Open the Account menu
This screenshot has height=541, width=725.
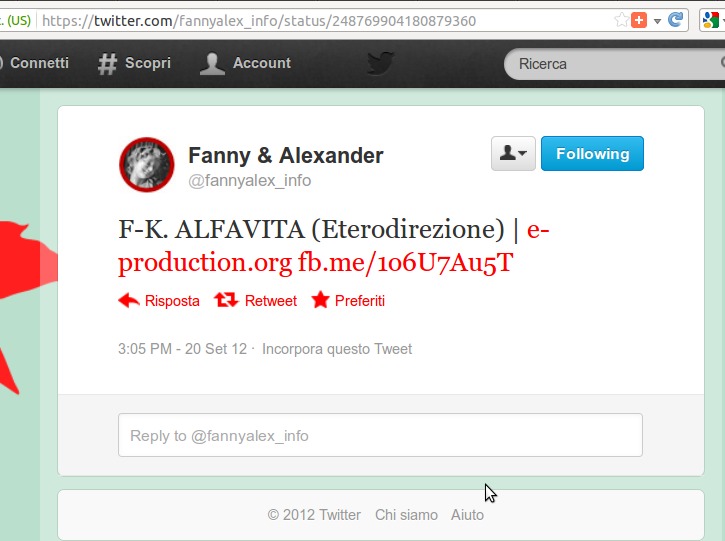(x=246, y=63)
